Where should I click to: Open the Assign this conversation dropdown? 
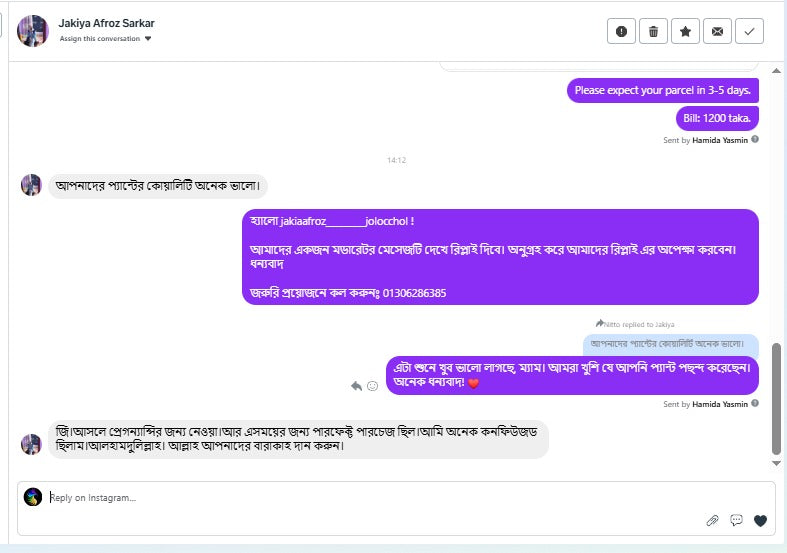tap(105, 39)
